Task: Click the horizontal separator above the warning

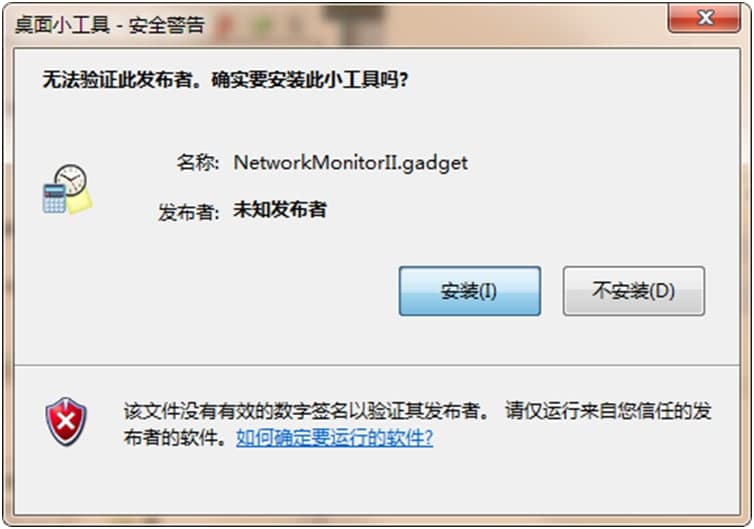Action: point(377,365)
